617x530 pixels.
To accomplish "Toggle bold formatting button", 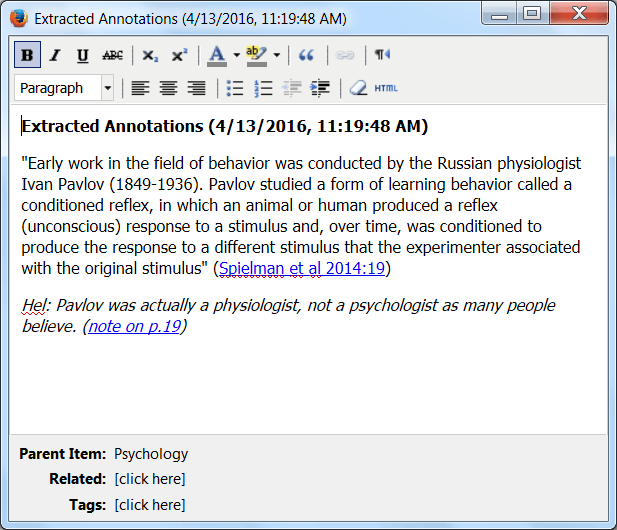I will 27,55.
